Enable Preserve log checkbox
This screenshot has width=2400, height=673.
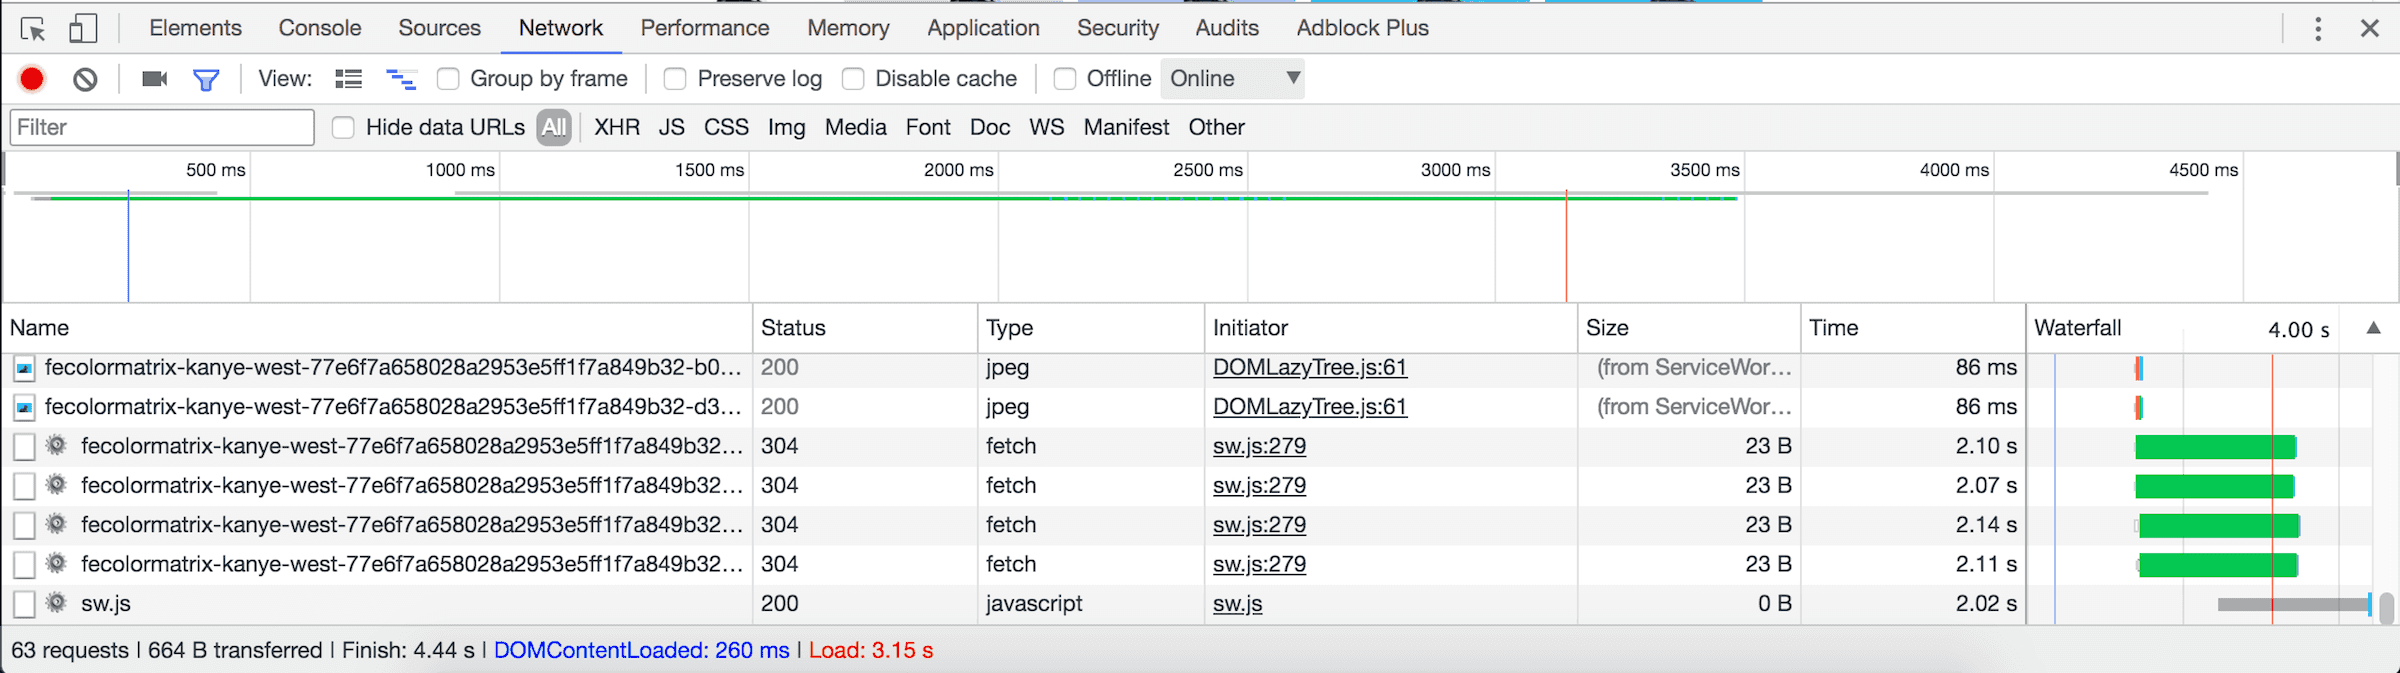675,79
